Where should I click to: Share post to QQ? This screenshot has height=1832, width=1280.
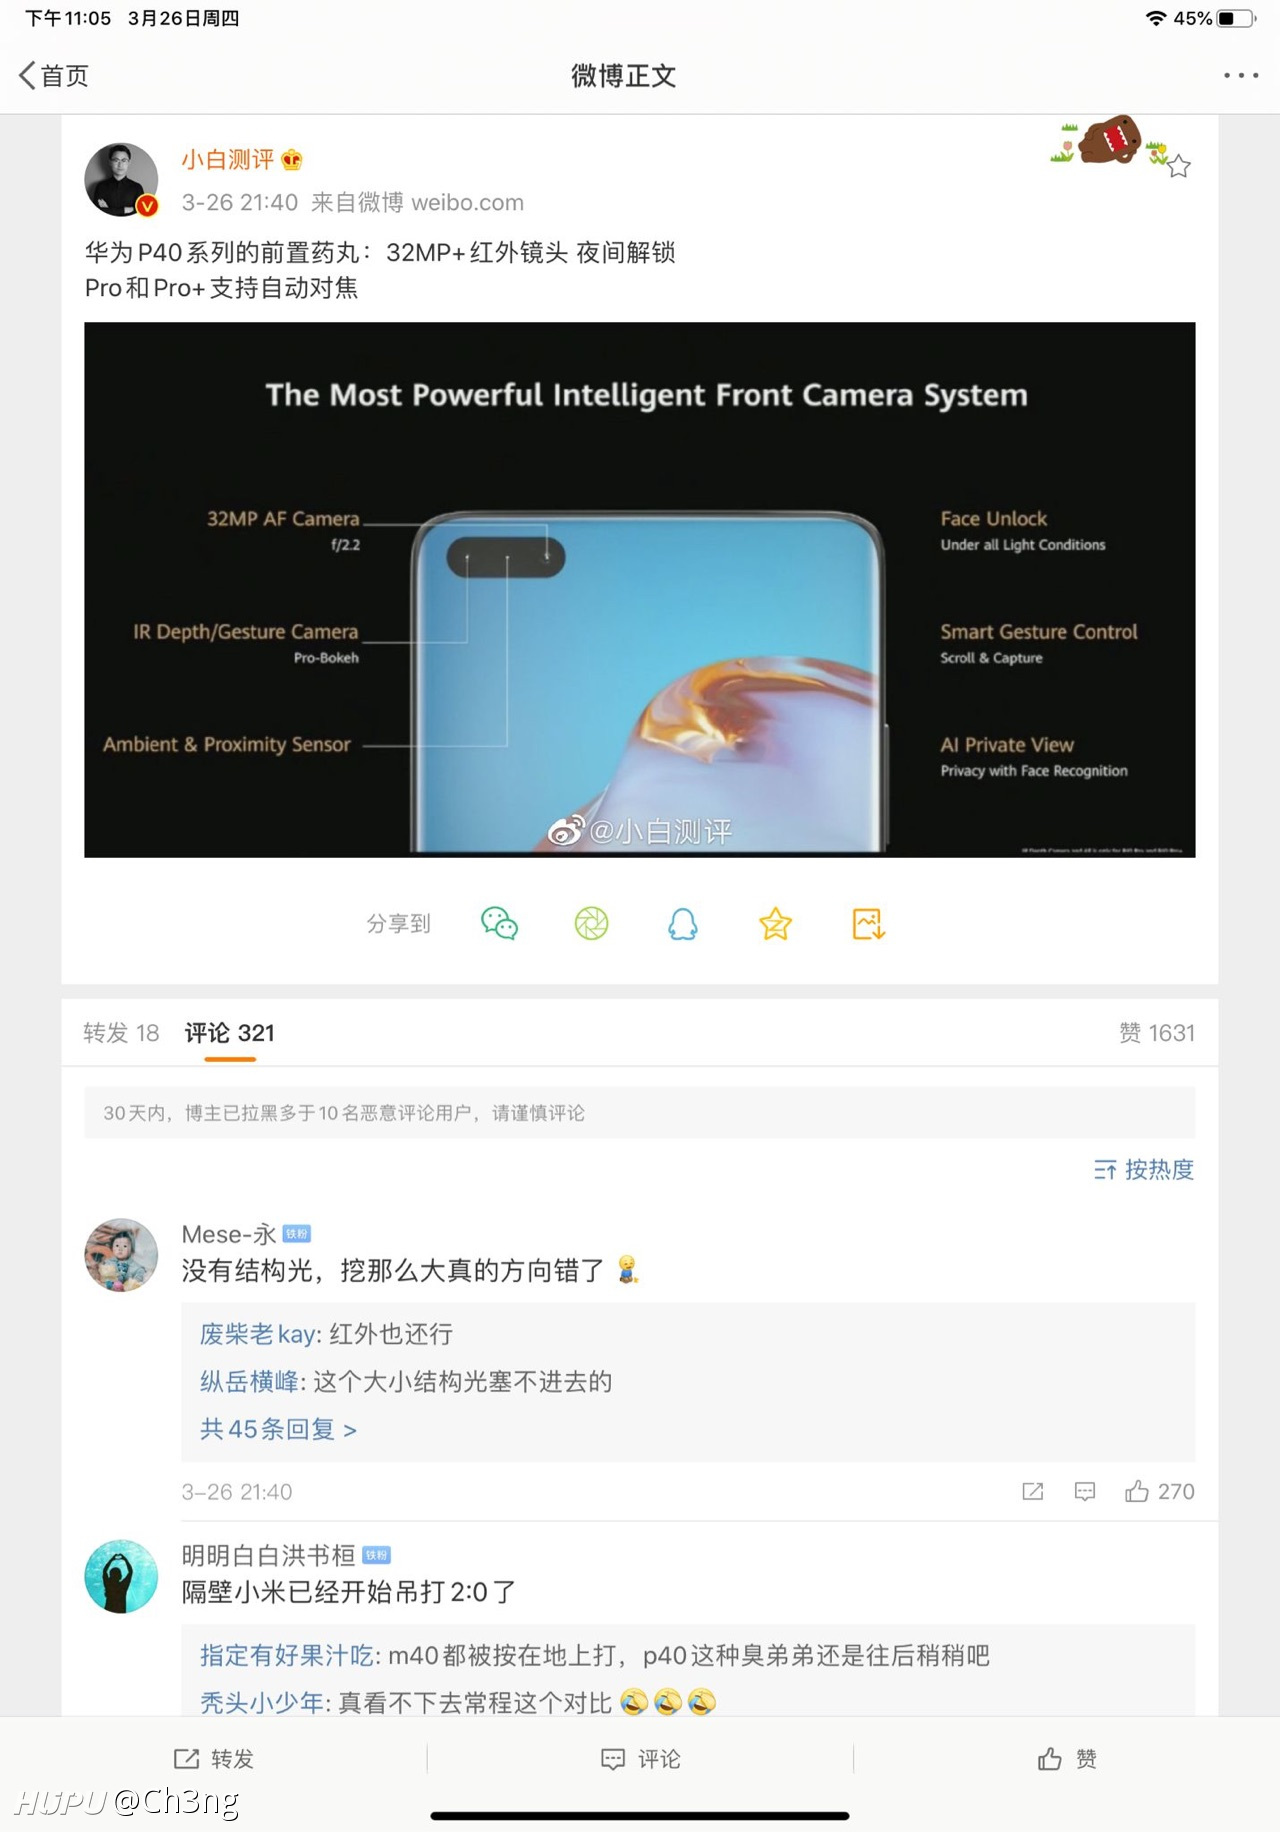683,923
